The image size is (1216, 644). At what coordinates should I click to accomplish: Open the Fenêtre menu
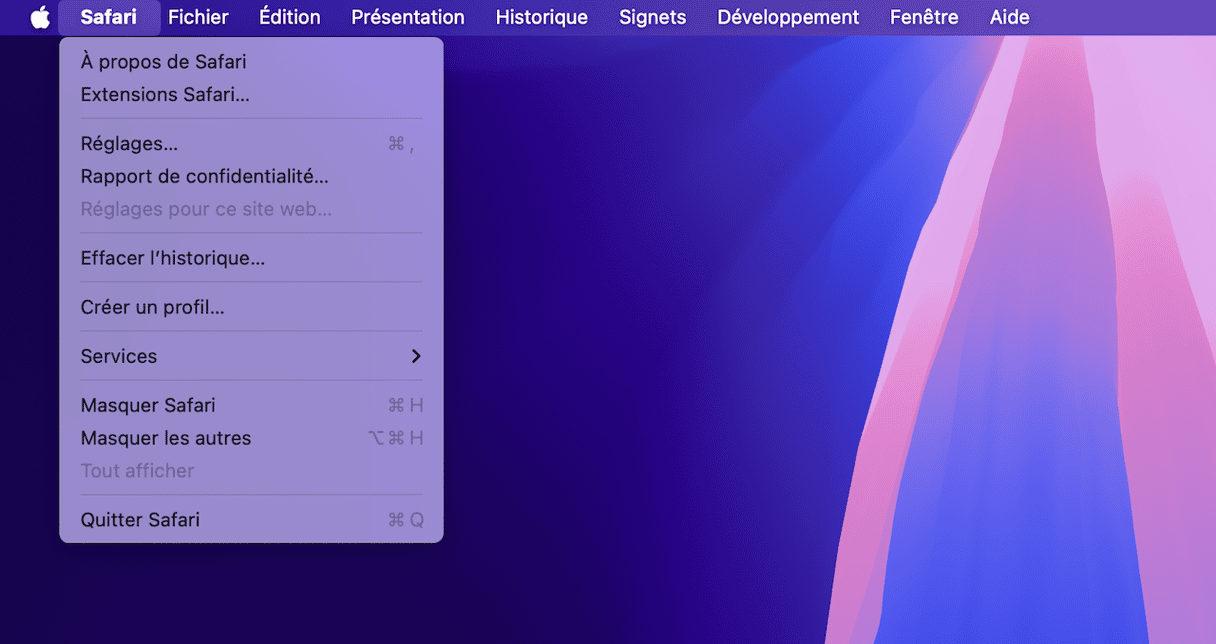pyautogui.click(x=923, y=17)
